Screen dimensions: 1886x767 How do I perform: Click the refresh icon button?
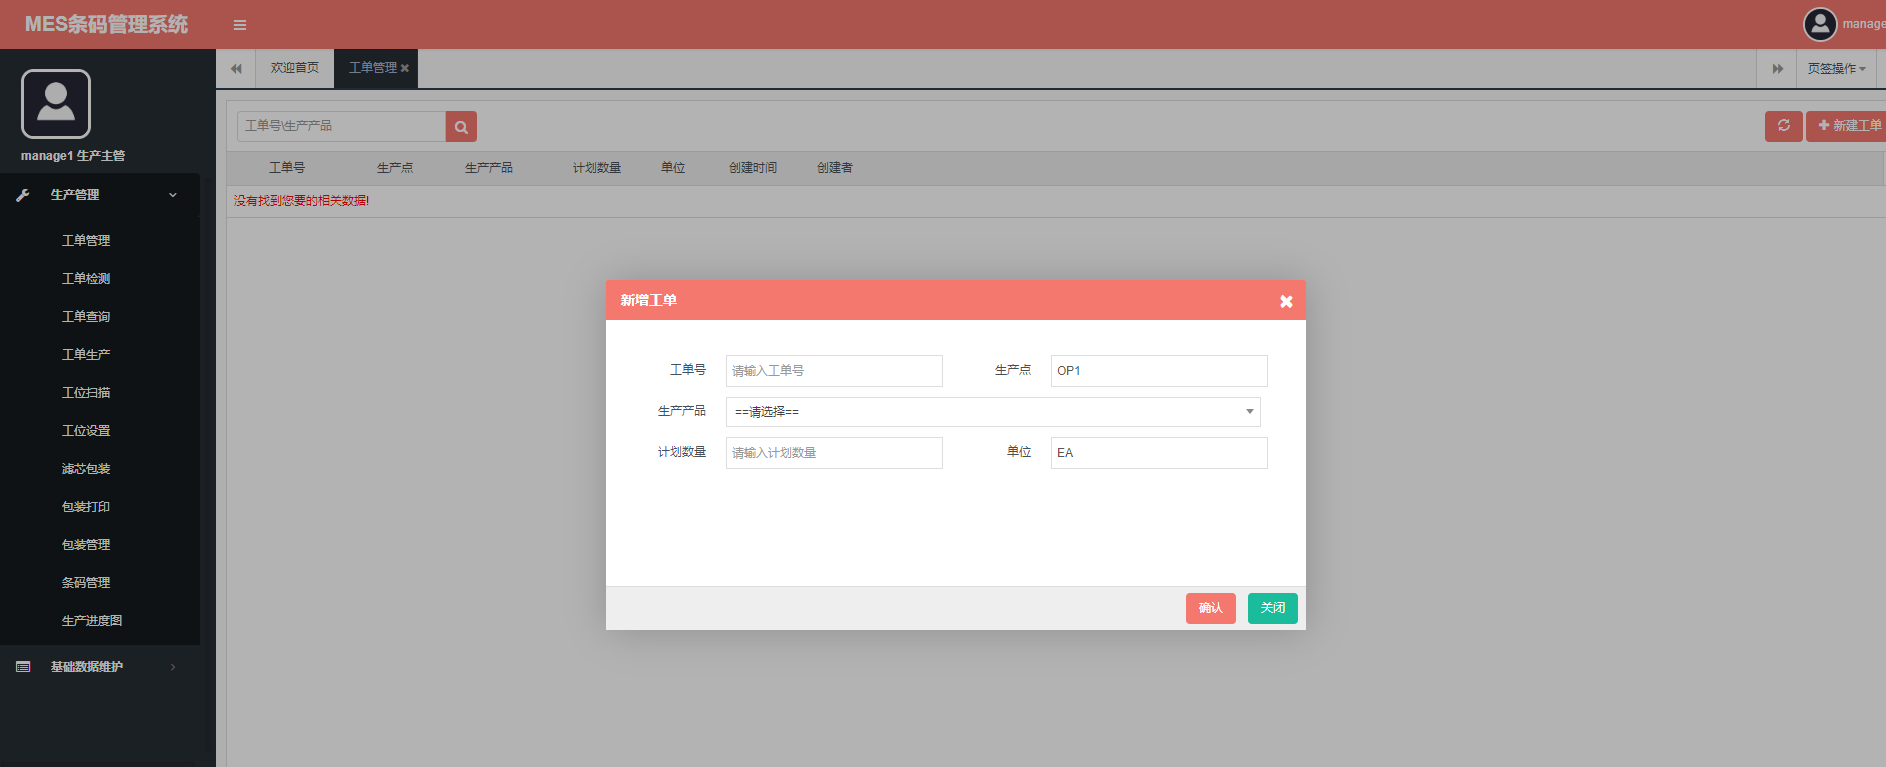pos(1783,126)
